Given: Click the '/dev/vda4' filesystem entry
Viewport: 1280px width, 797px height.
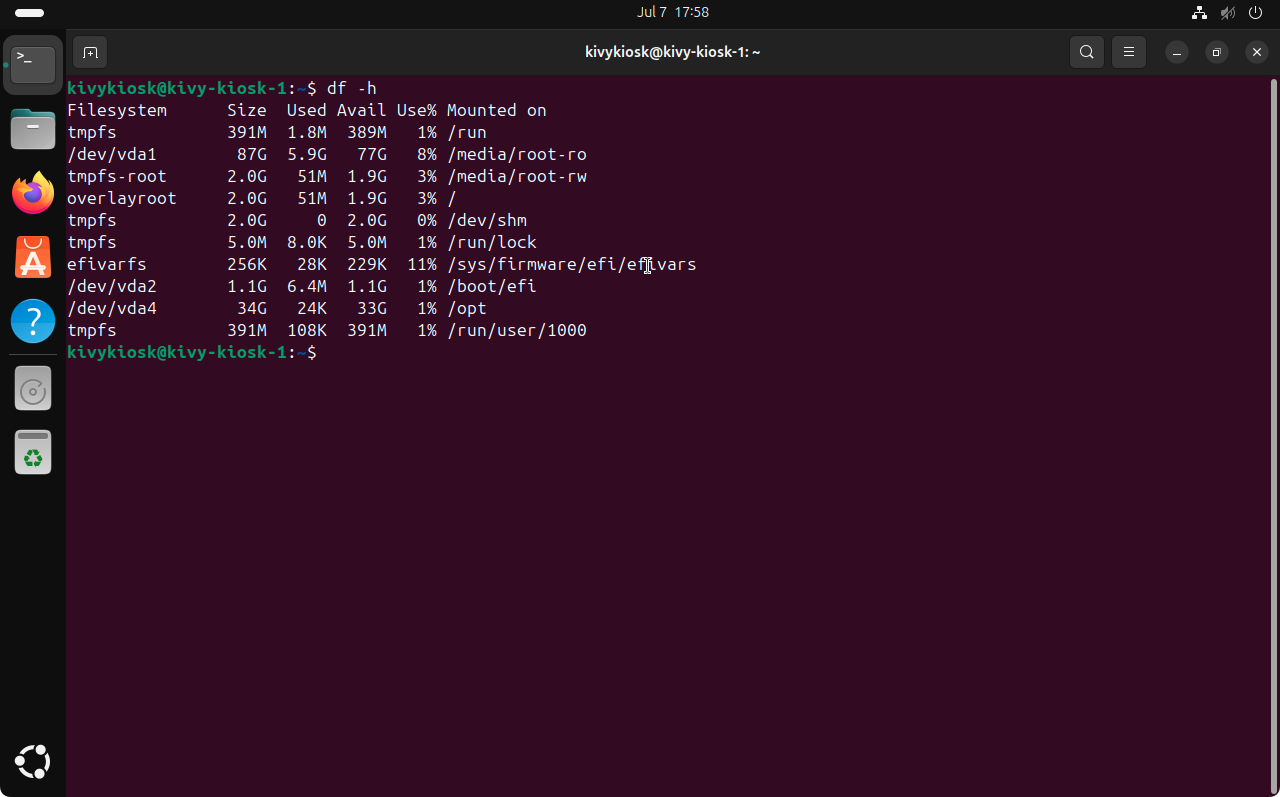Looking at the screenshot, I should [112, 308].
